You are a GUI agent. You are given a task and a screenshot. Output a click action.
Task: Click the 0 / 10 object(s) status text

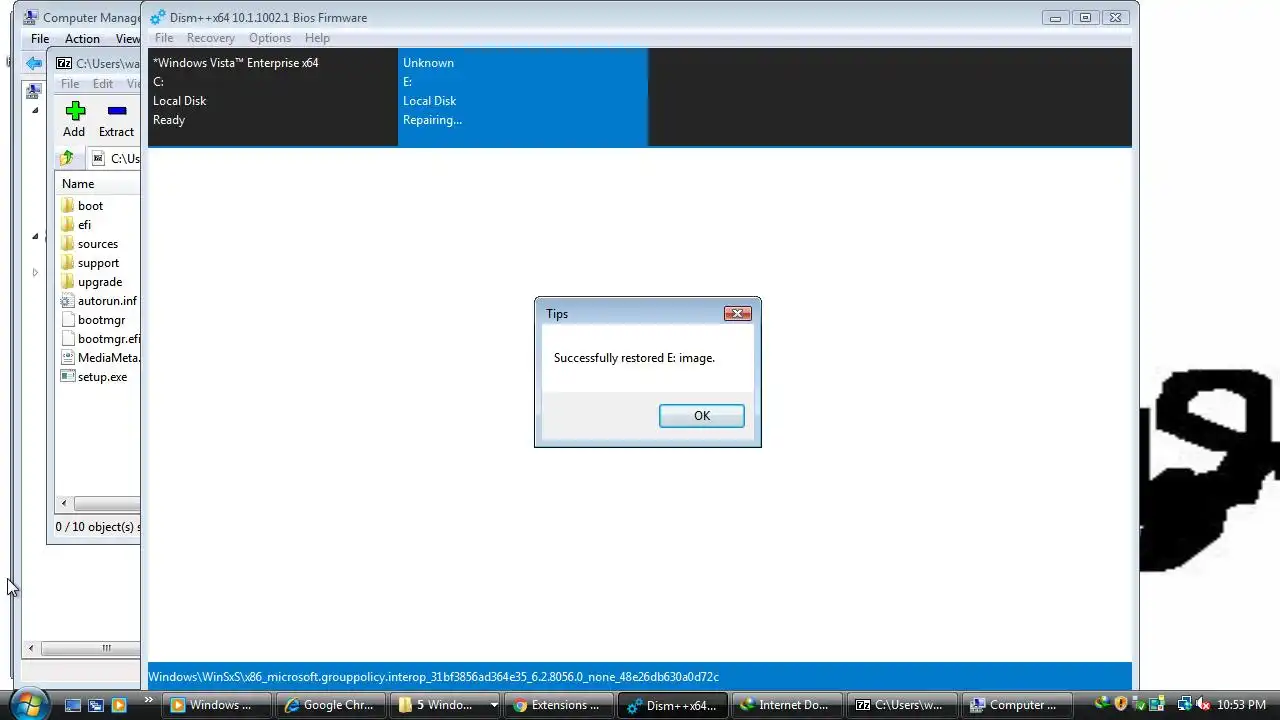pos(97,527)
